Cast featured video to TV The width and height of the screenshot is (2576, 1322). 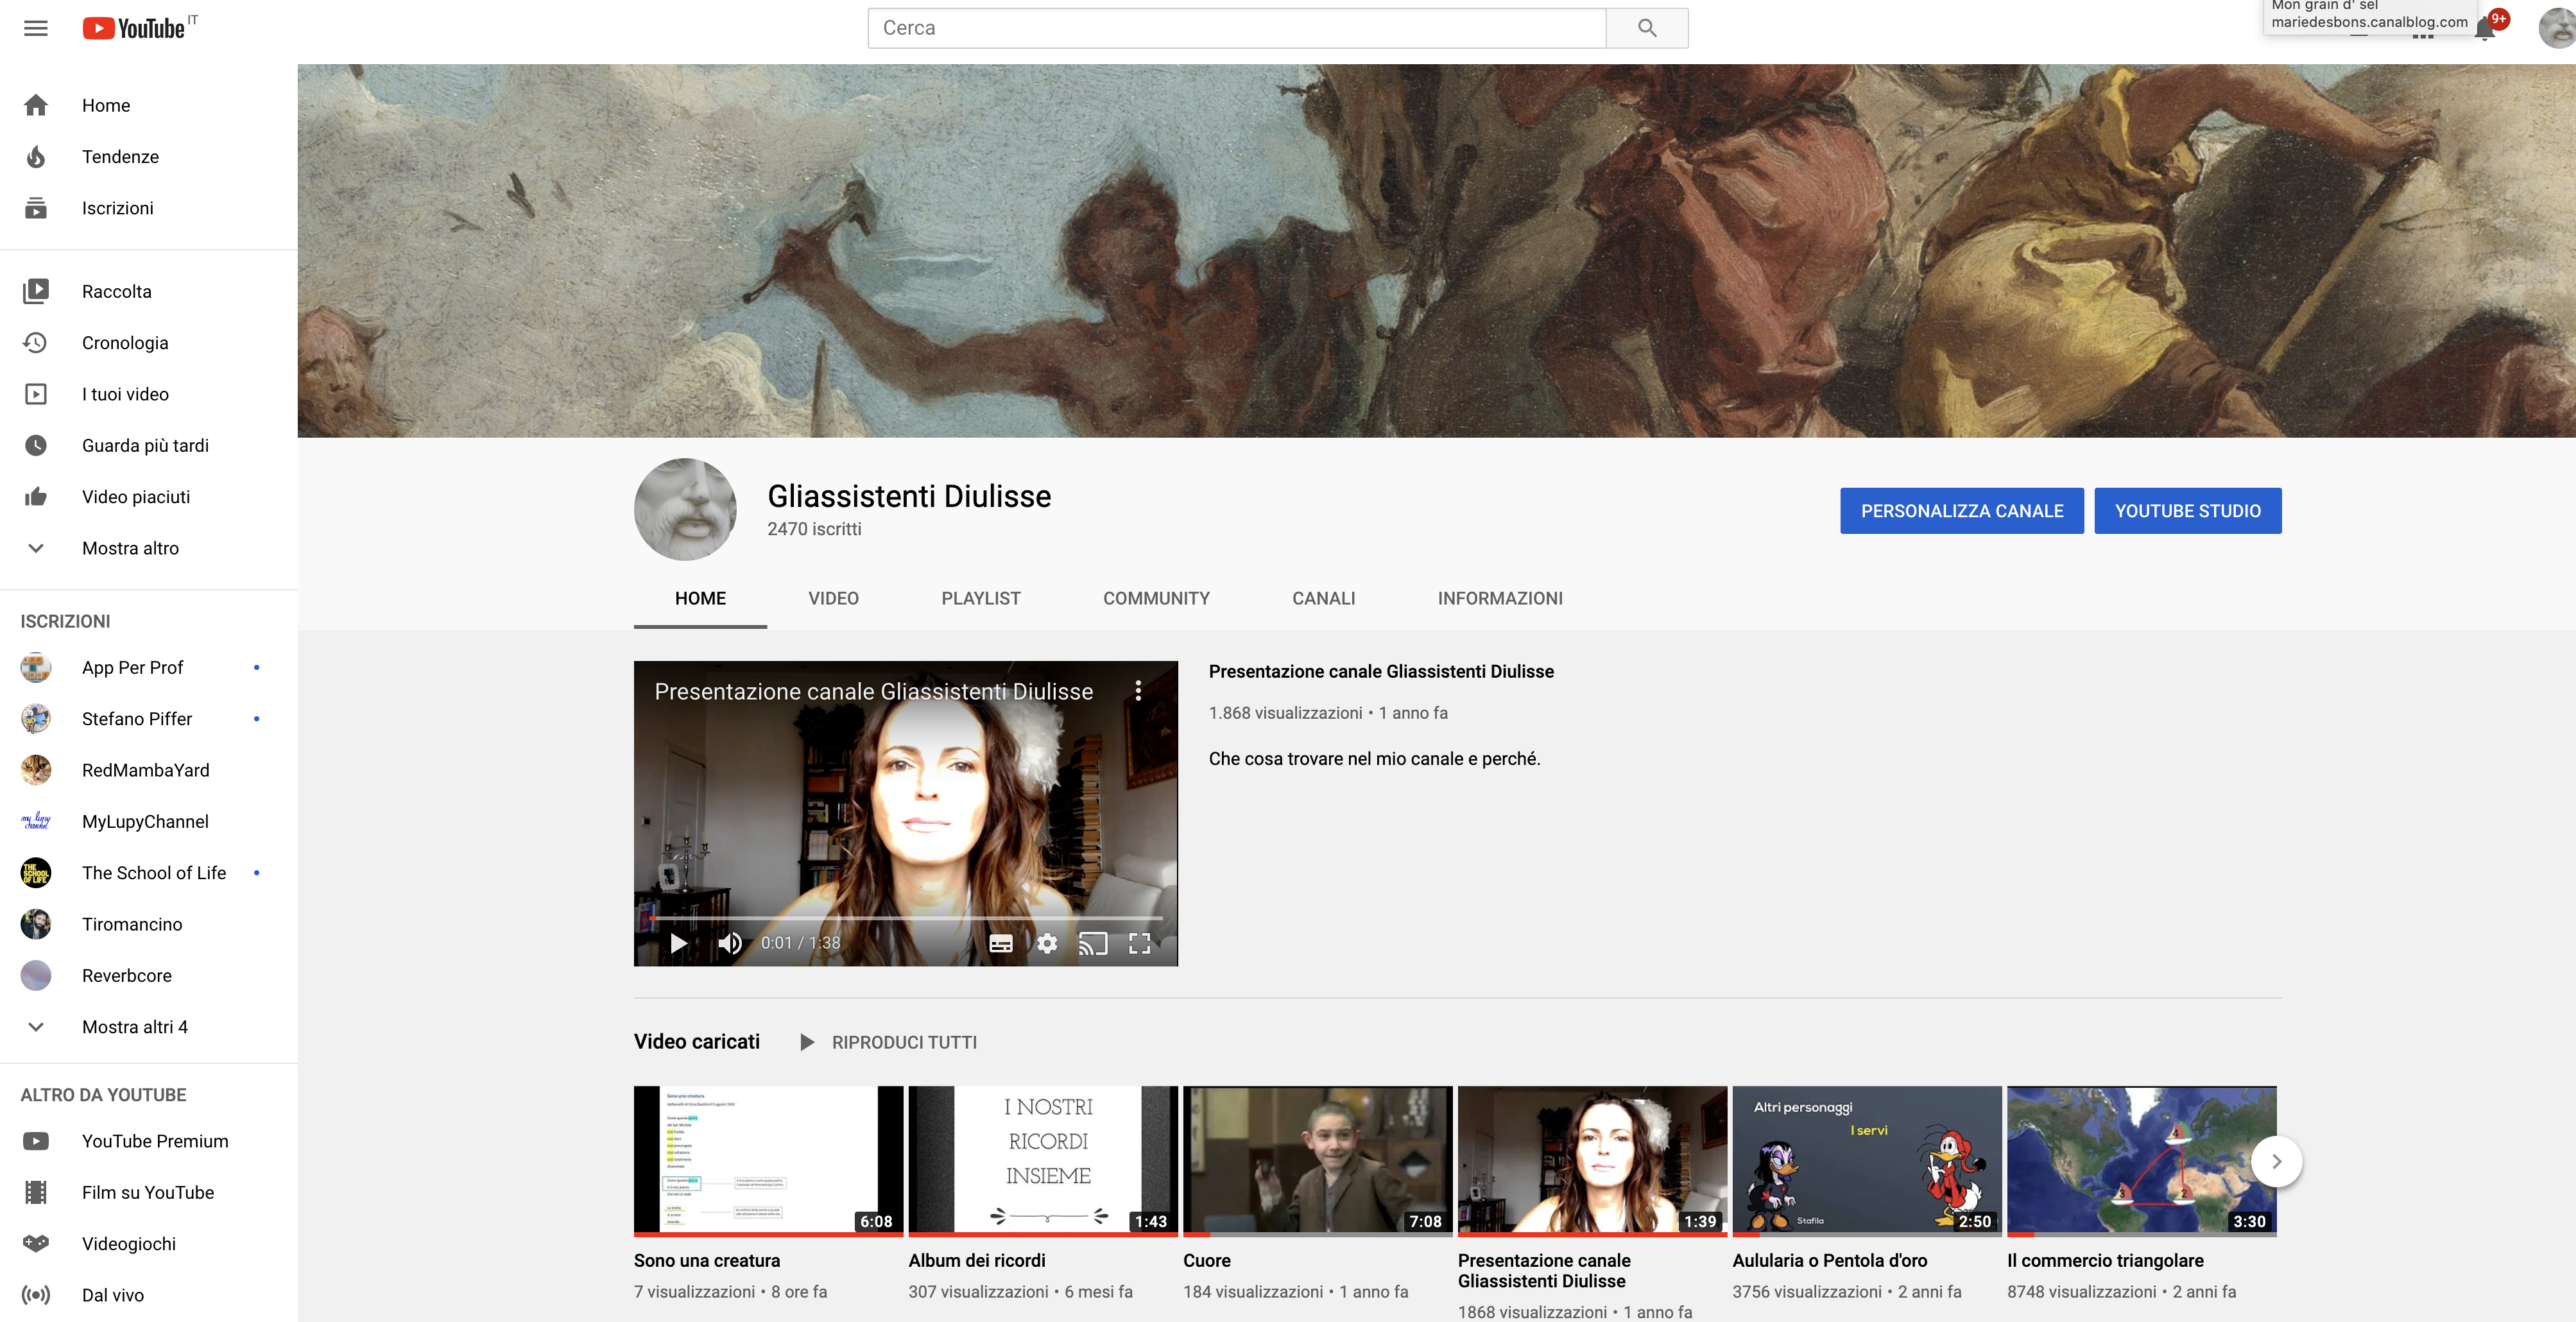click(1093, 943)
